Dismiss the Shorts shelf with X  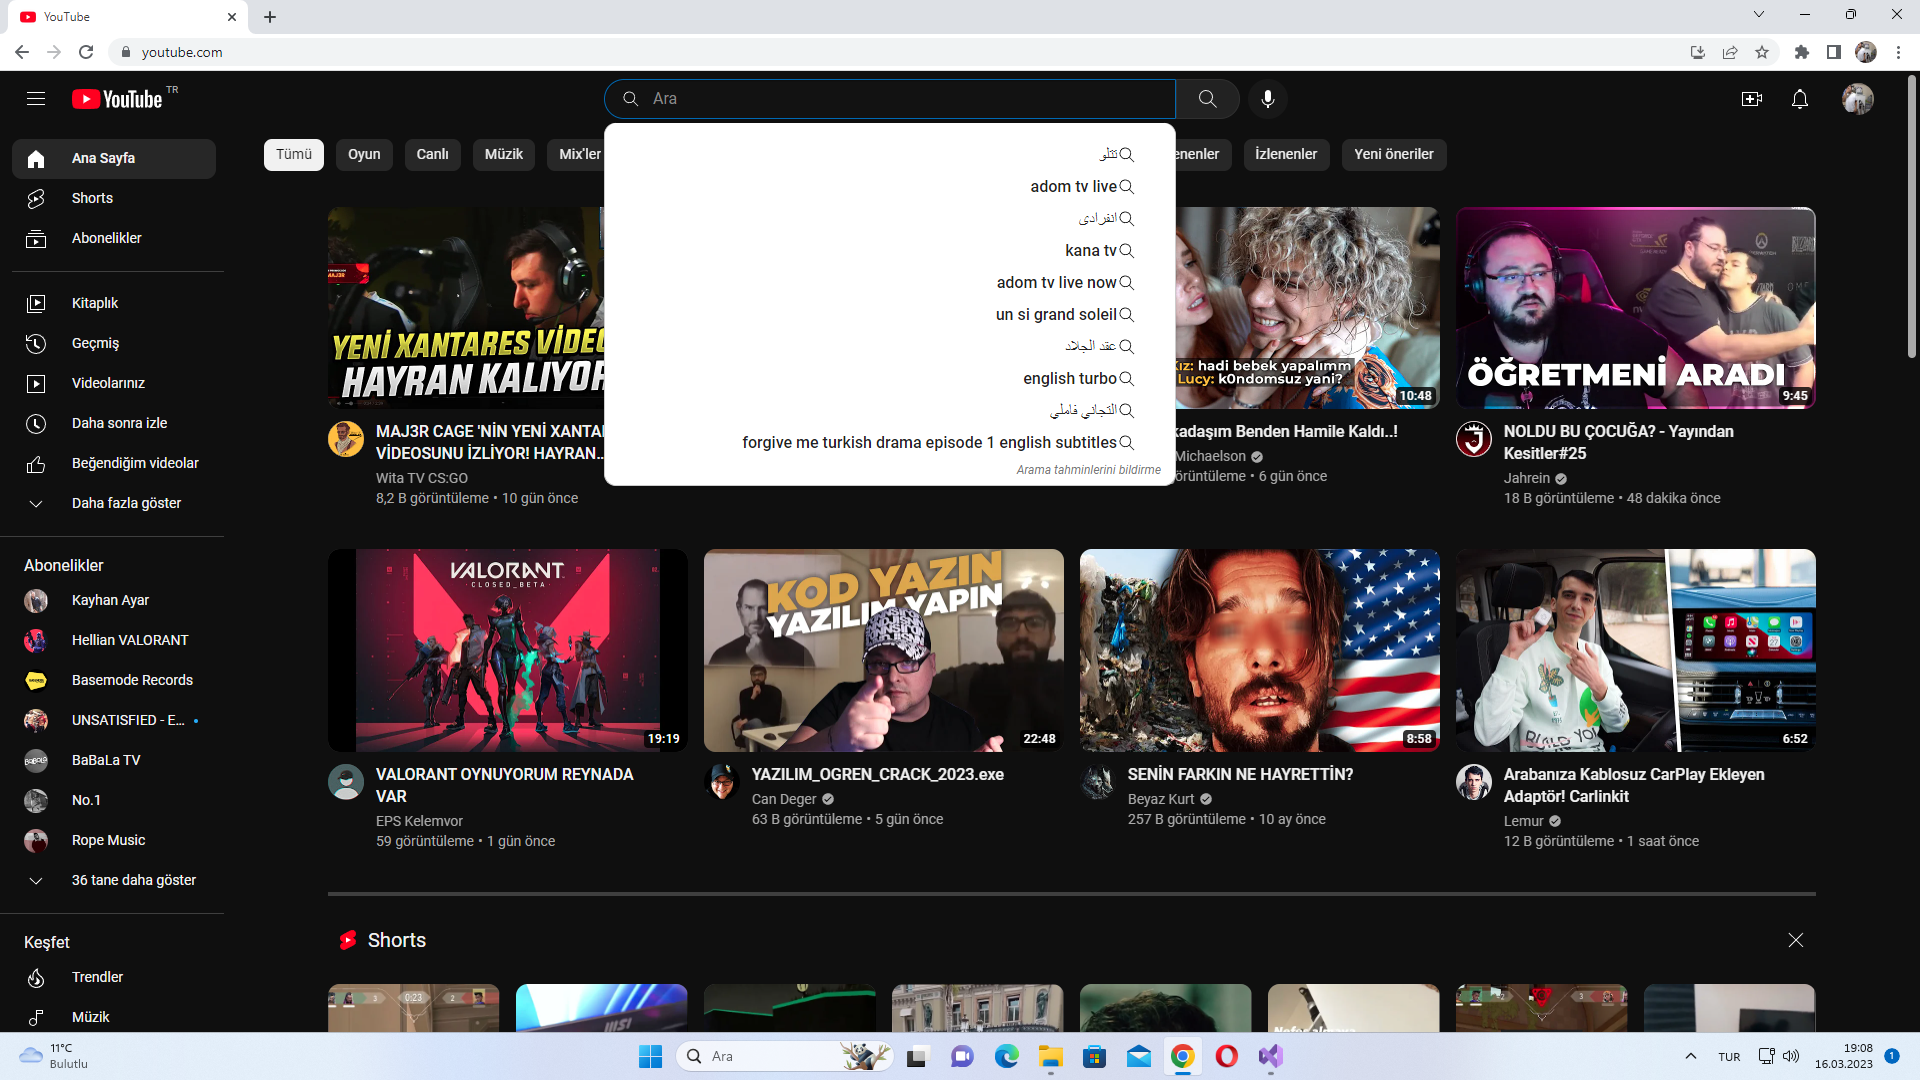pos(1795,940)
